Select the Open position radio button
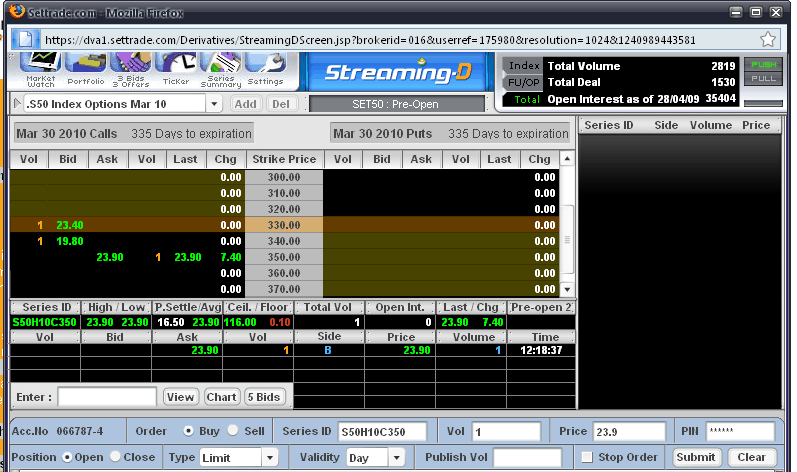The image size is (797, 472). click(x=67, y=457)
